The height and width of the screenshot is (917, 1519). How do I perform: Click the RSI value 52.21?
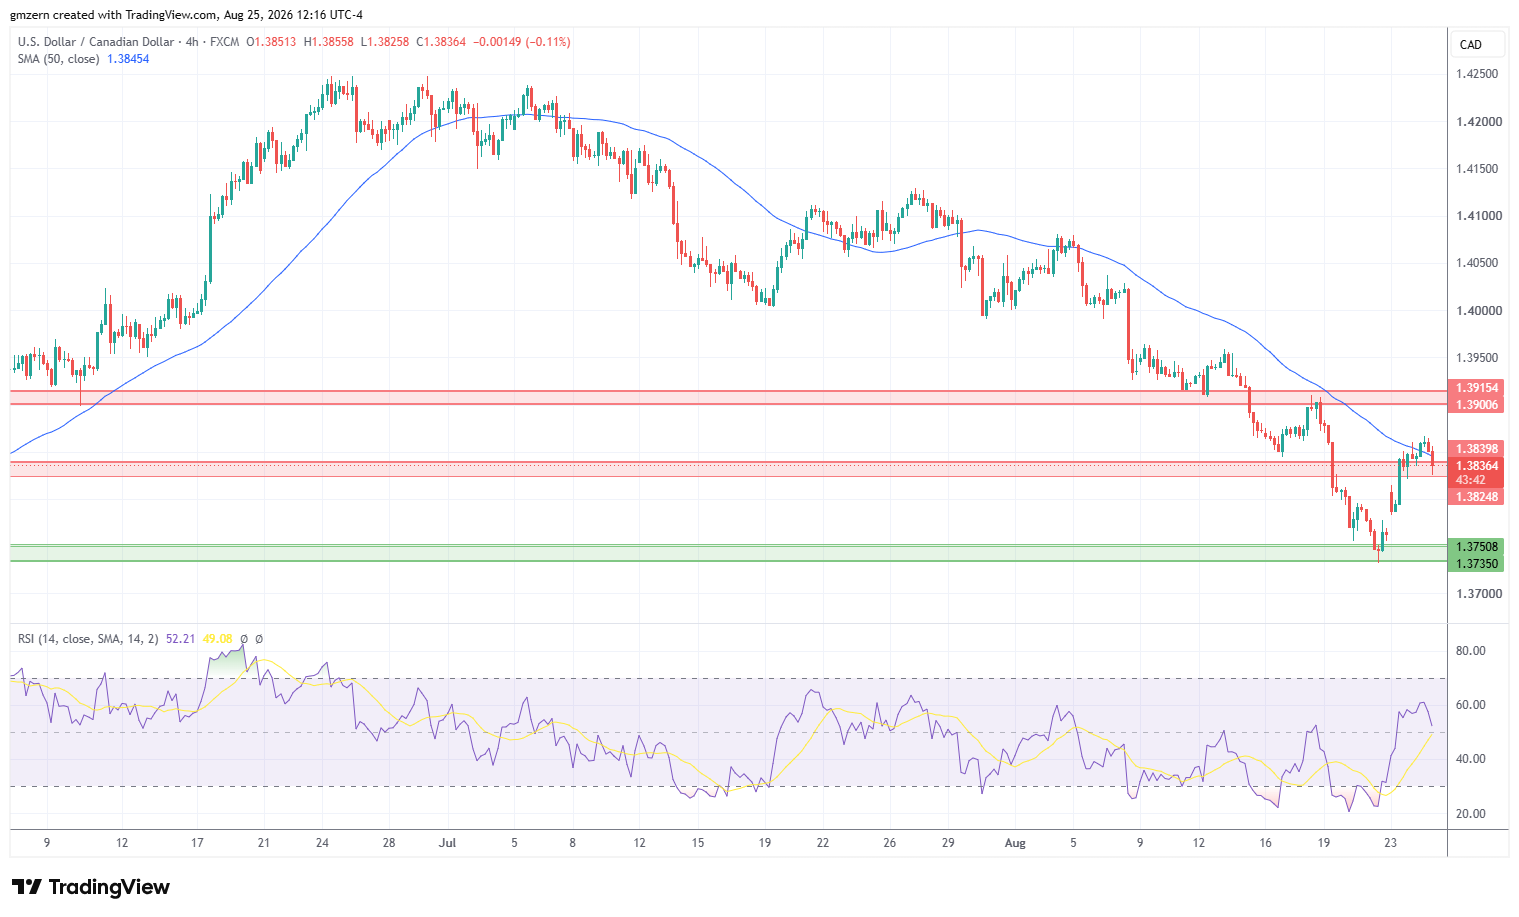(x=180, y=638)
